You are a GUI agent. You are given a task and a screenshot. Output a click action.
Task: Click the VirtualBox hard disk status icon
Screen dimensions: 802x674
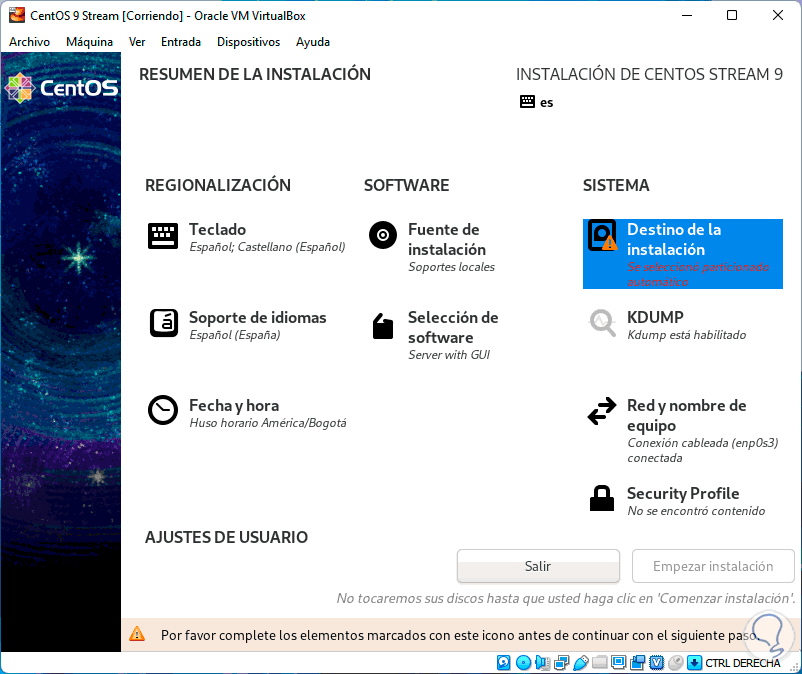pyautogui.click(x=503, y=663)
